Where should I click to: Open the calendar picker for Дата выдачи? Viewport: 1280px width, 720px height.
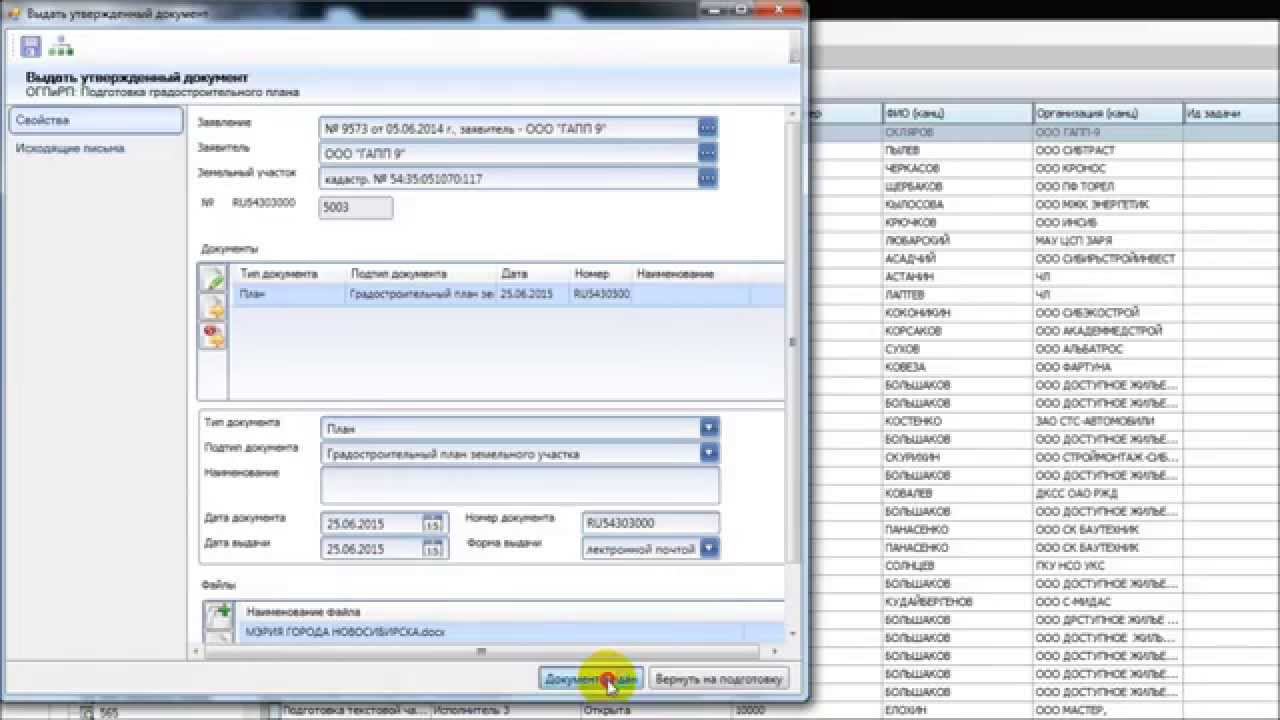(433, 548)
